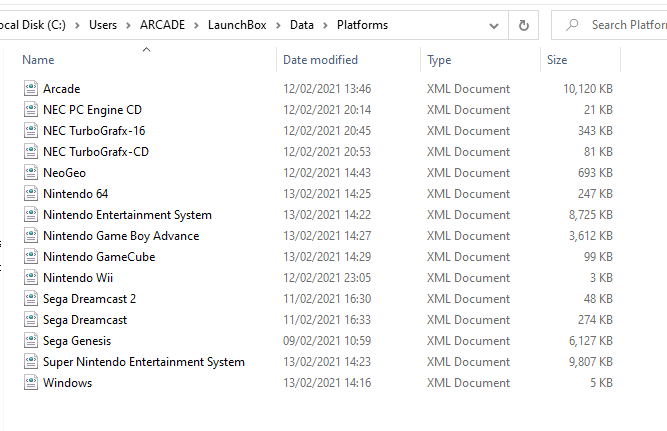Screen dimensions: 667x431
Task: Click the 10,120 KB size value
Action: (588, 88)
